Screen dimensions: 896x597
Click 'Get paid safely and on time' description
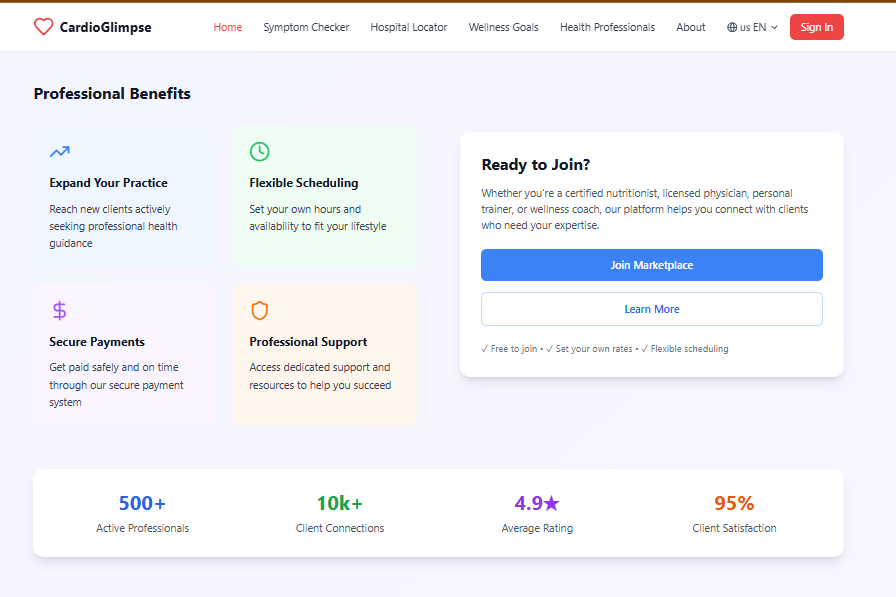click(x=116, y=384)
